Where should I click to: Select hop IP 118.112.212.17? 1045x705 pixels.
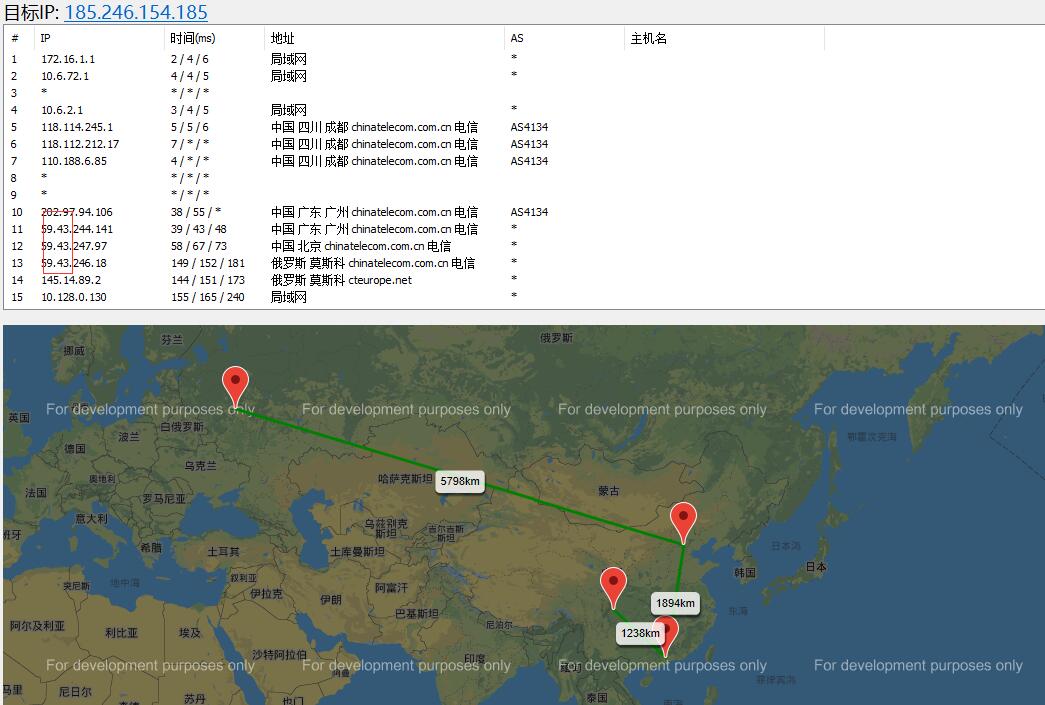pos(80,144)
